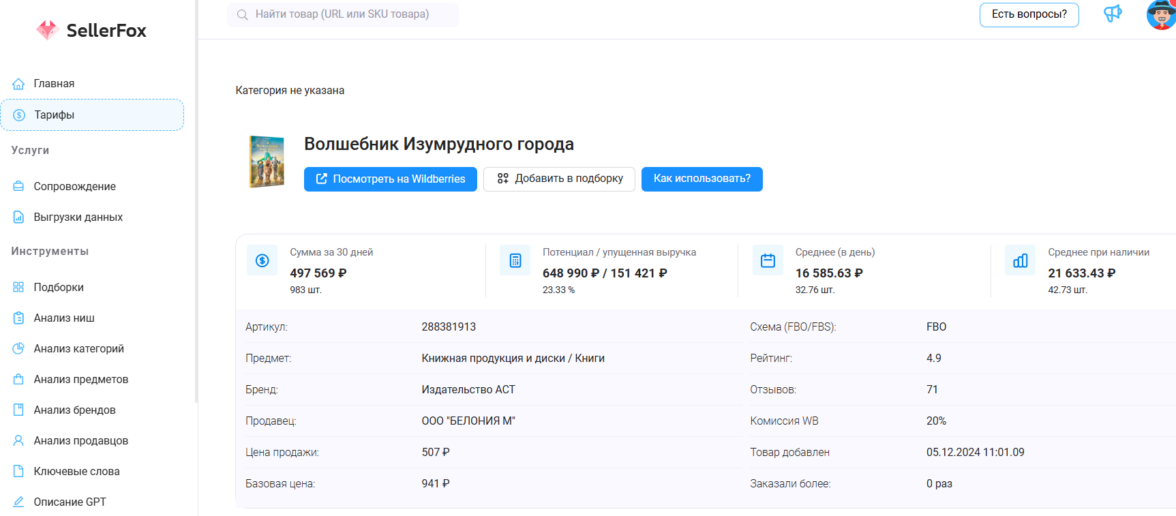Open Главная in the sidebar
This screenshot has width=1176, height=516.
(x=54, y=84)
